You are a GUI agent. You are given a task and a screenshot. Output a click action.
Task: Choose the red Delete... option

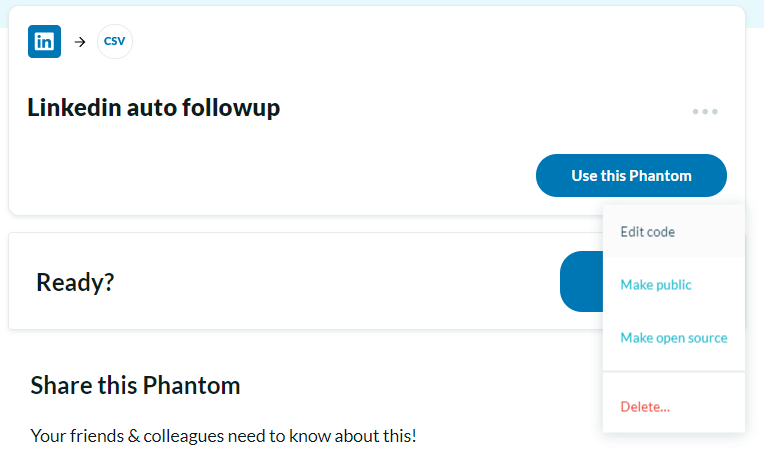pos(645,407)
